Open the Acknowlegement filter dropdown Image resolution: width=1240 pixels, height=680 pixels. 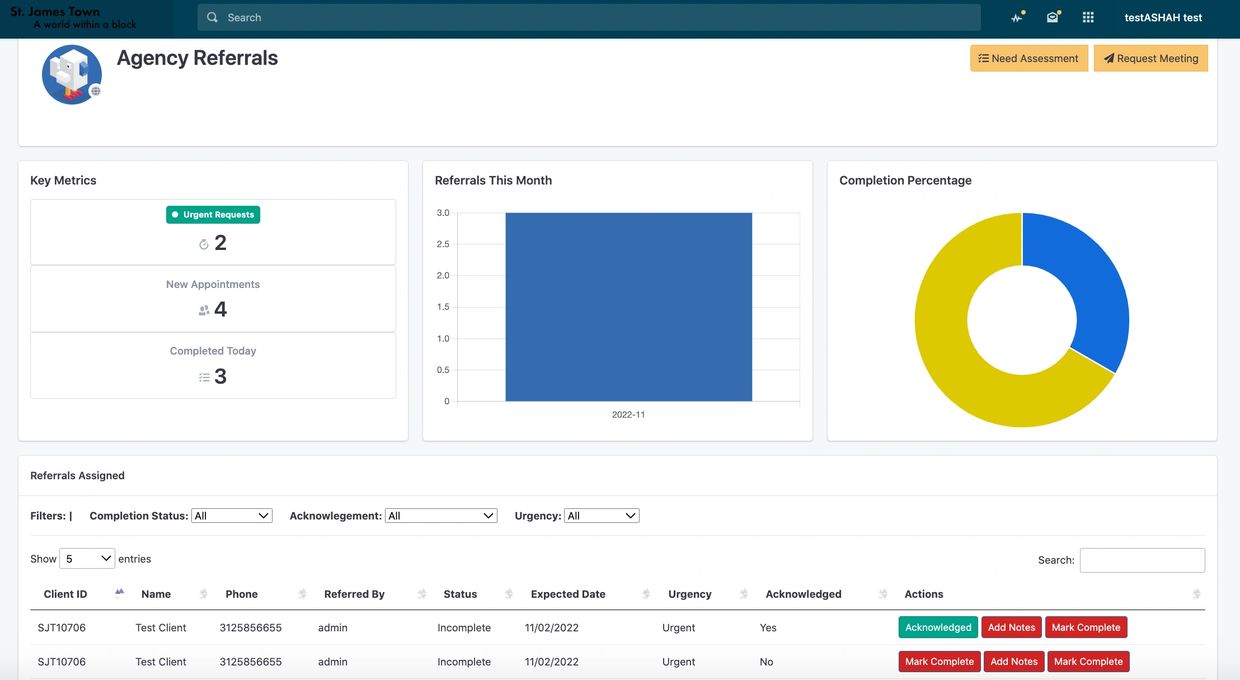click(x=441, y=516)
